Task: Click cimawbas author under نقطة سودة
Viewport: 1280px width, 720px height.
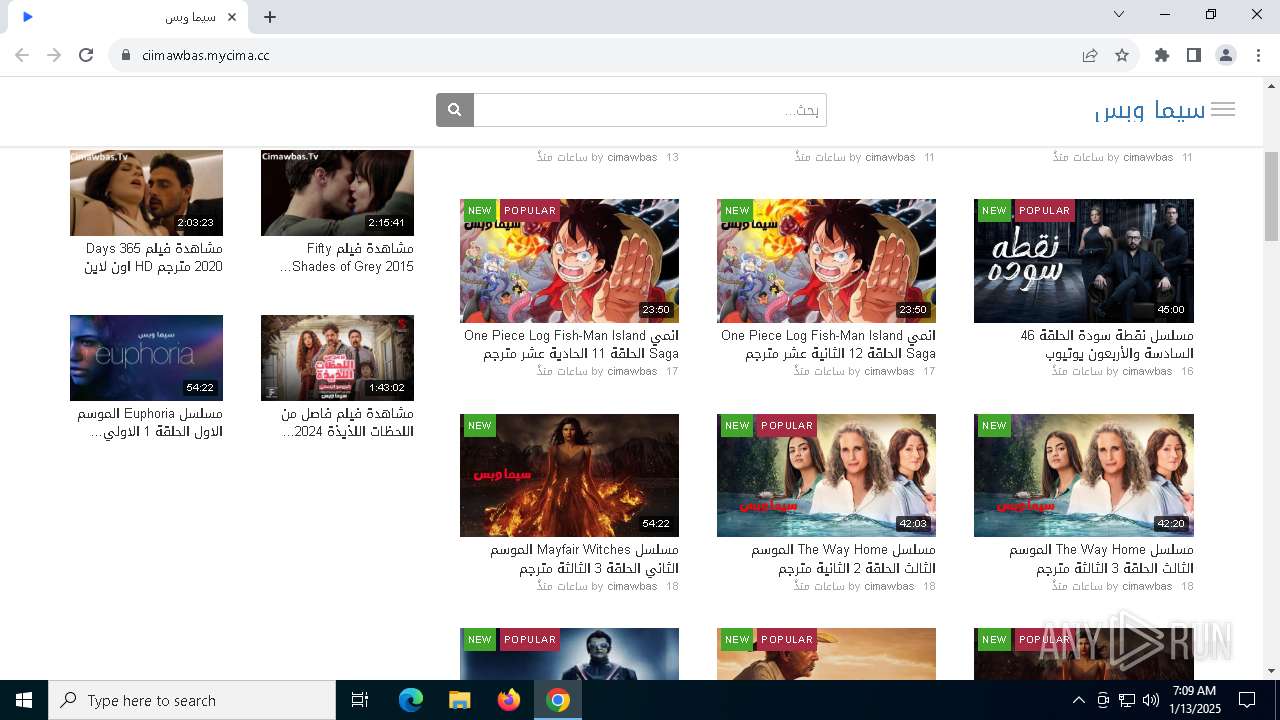Action: point(1147,371)
